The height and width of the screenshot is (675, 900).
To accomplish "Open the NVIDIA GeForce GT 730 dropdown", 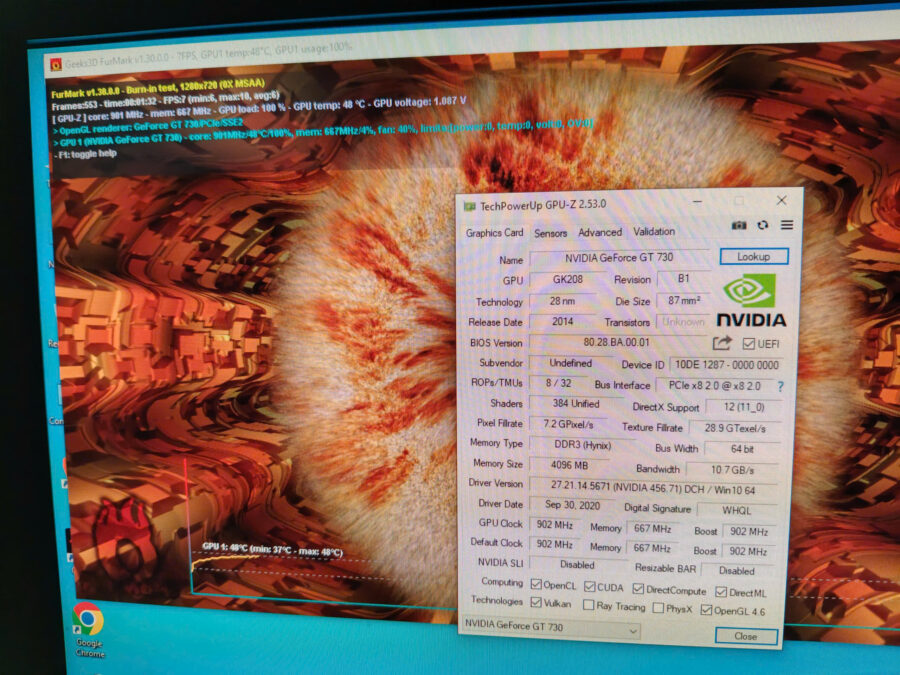I will [551, 627].
